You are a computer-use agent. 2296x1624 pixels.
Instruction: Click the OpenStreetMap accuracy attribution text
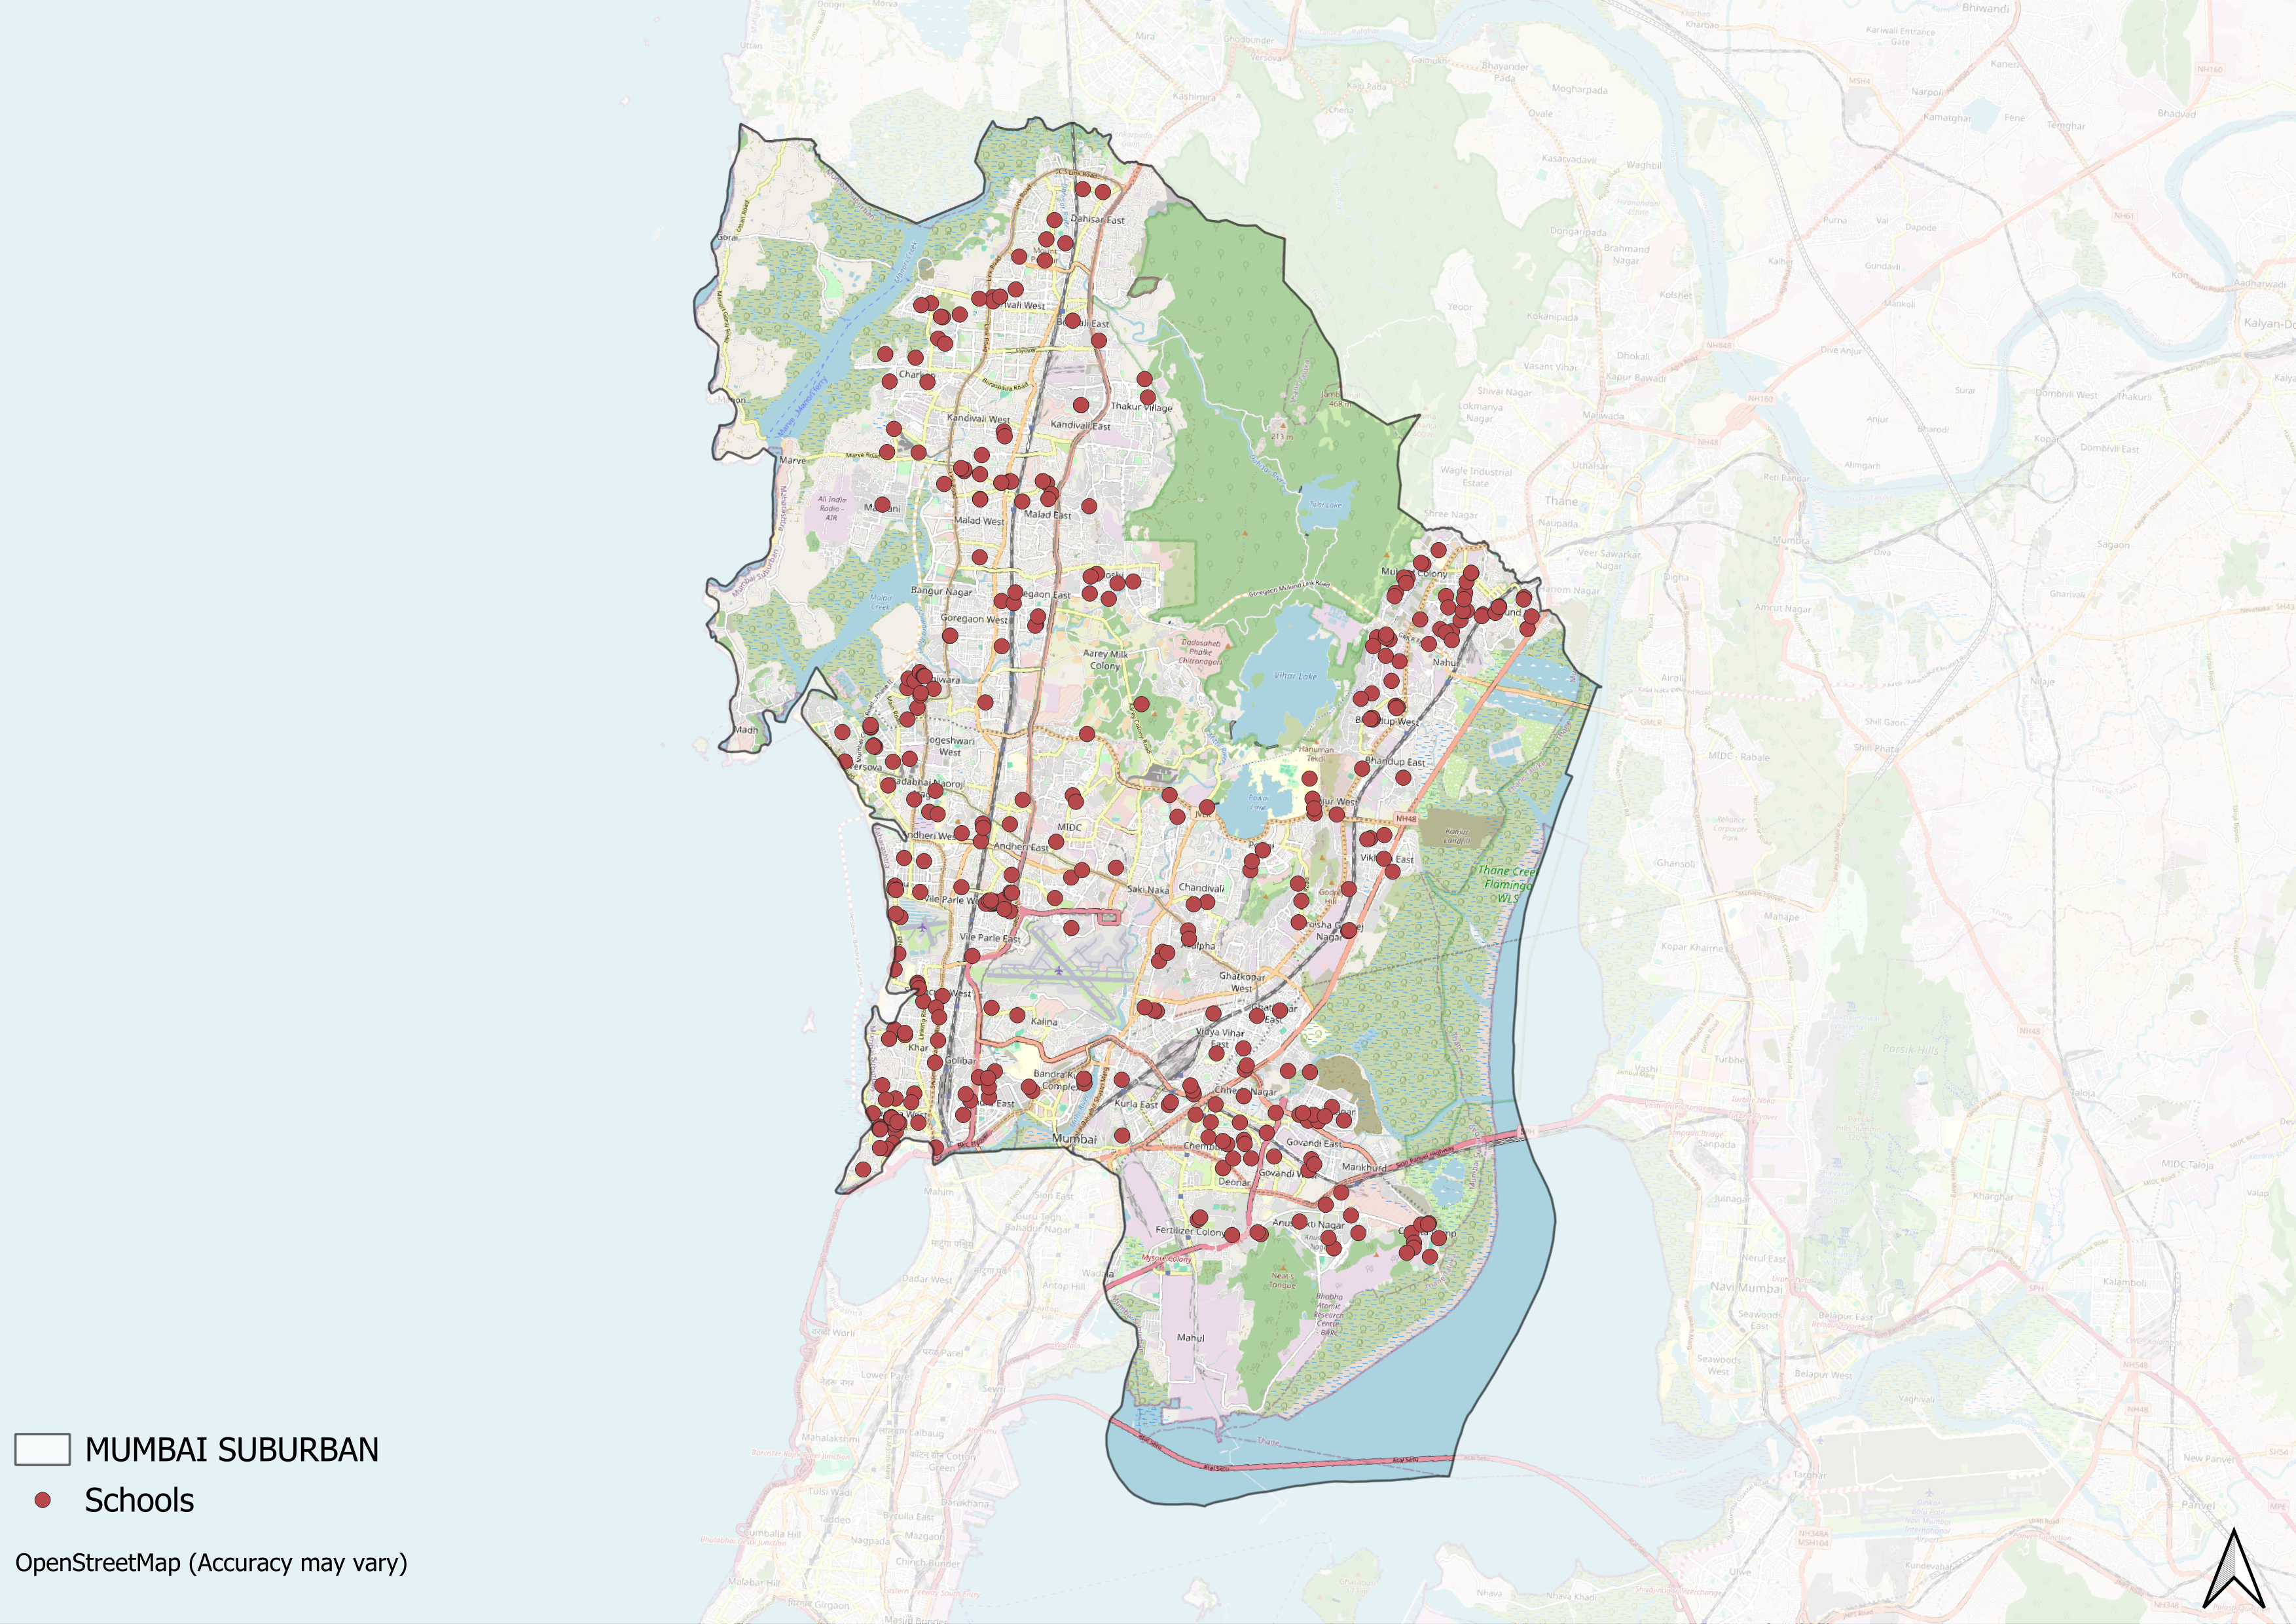211,1563
